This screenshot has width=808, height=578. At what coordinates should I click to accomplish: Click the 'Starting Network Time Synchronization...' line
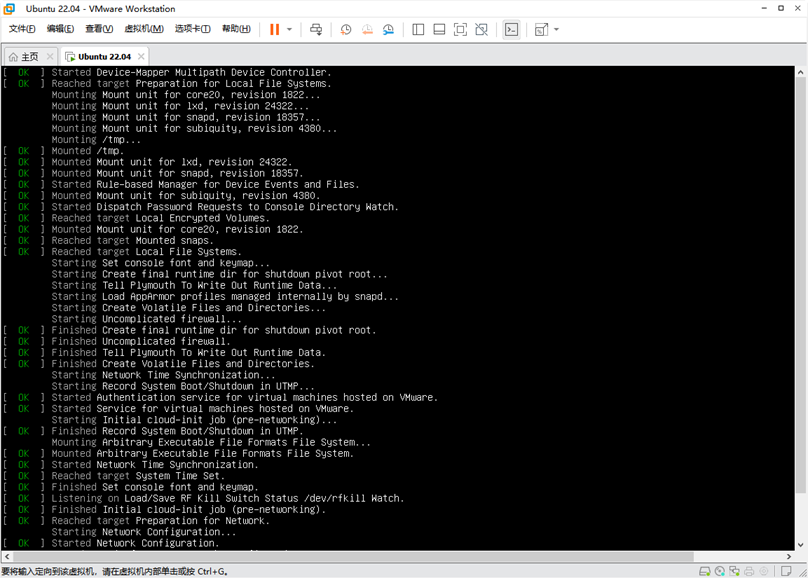163,375
